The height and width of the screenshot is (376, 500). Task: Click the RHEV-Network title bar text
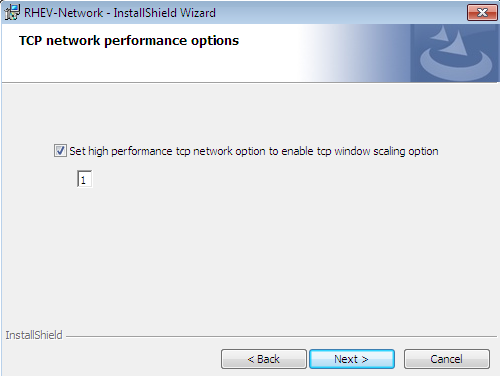(x=120, y=13)
